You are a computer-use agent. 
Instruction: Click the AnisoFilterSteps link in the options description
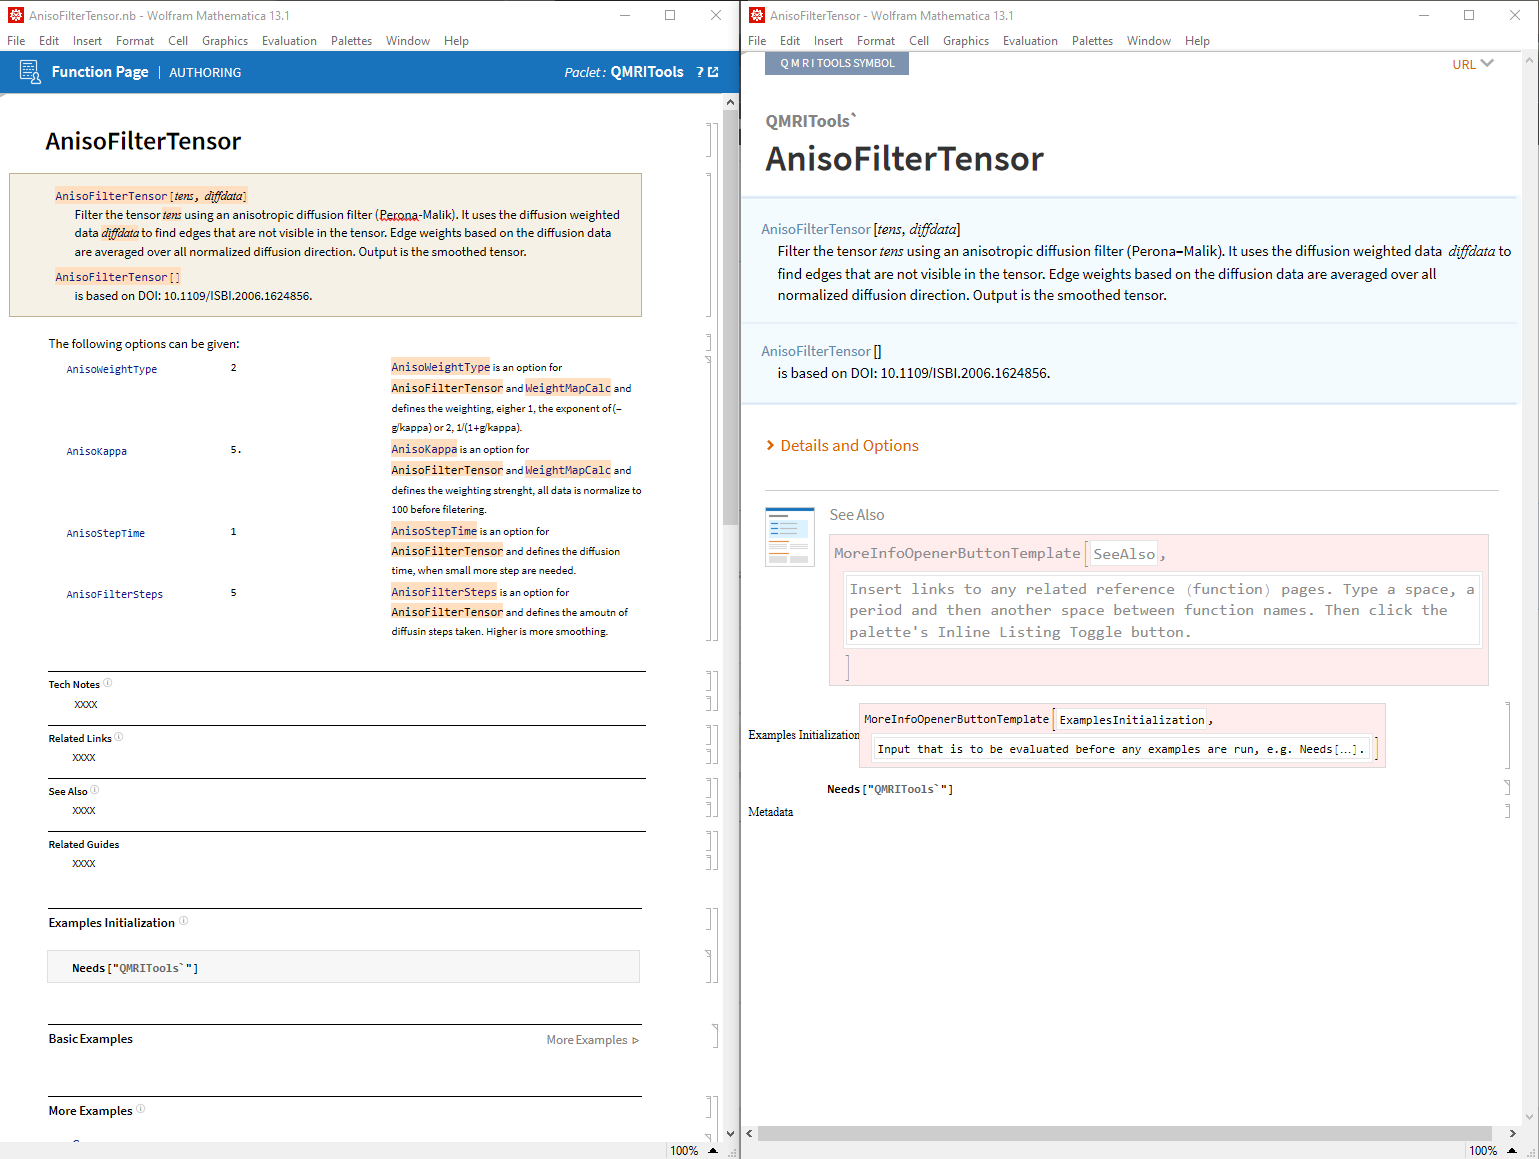[444, 592]
